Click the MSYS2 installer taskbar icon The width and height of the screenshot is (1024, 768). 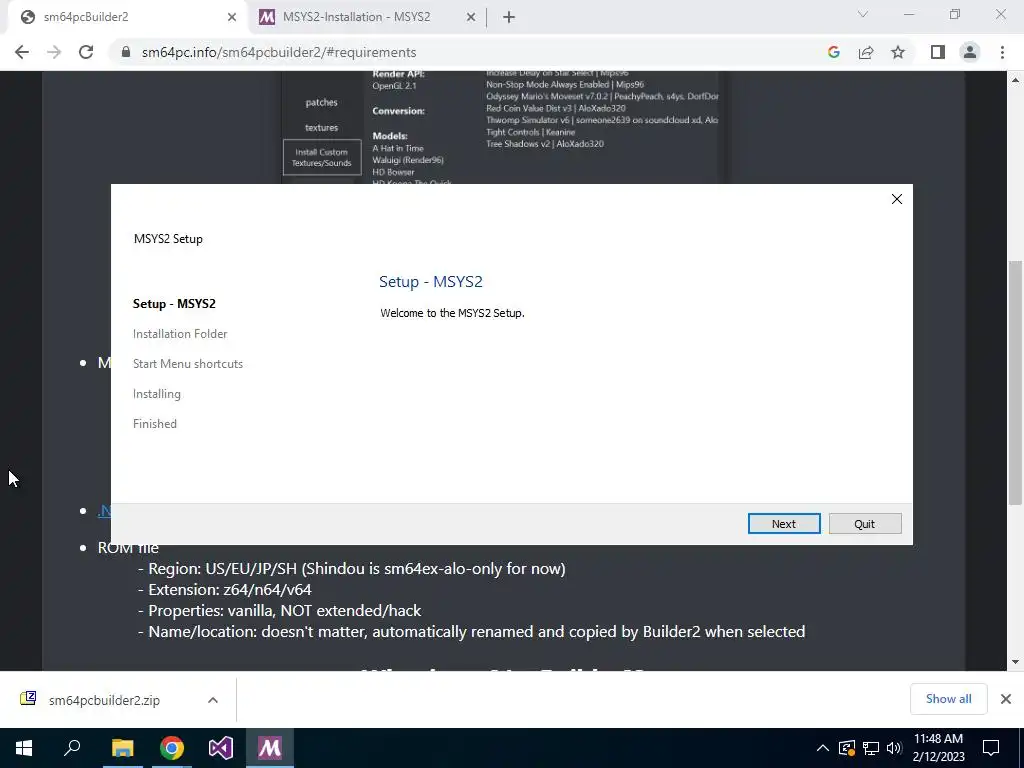(x=270, y=748)
